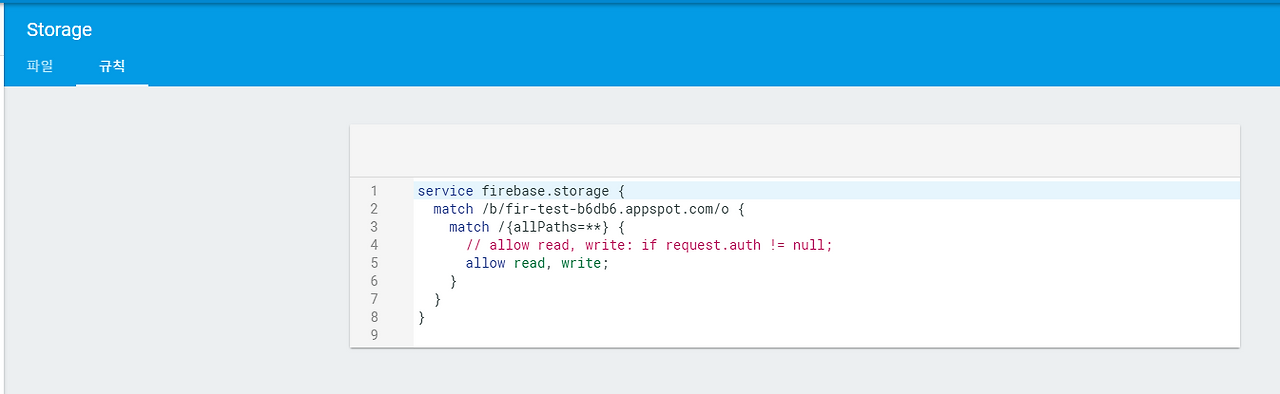Click line number 8 in gutter

[x=374, y=317]
